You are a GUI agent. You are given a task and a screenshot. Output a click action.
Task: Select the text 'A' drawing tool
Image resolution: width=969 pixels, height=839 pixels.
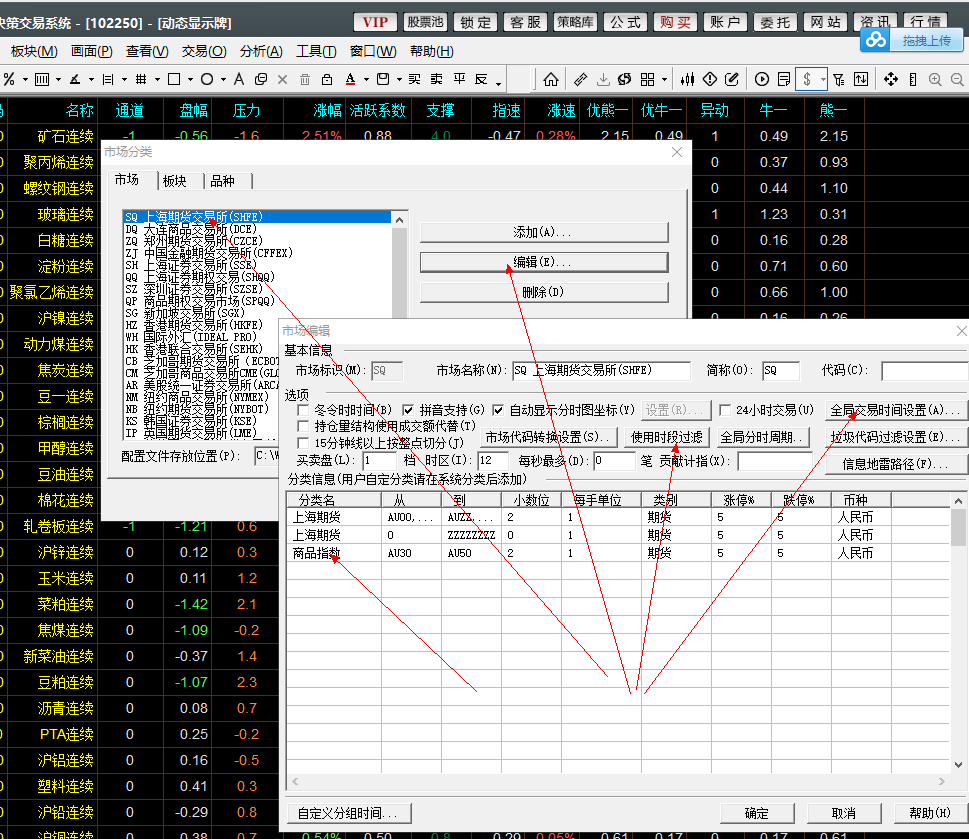tap(238, 80)
